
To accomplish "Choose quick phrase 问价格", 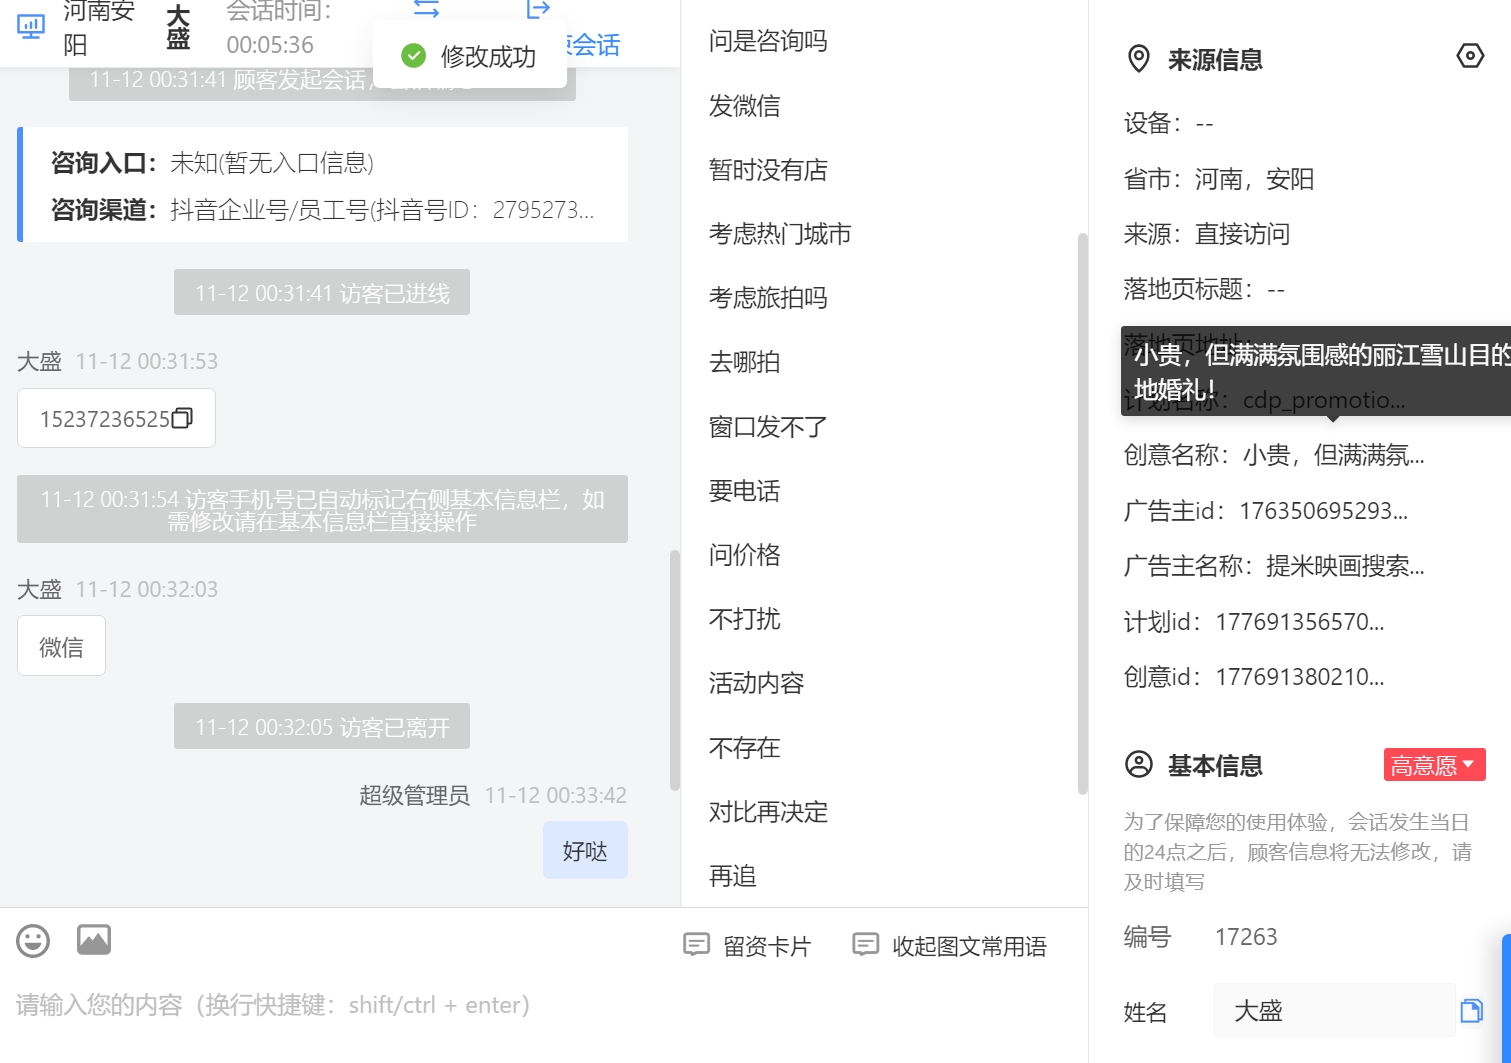I will click(x=744, y=554).
